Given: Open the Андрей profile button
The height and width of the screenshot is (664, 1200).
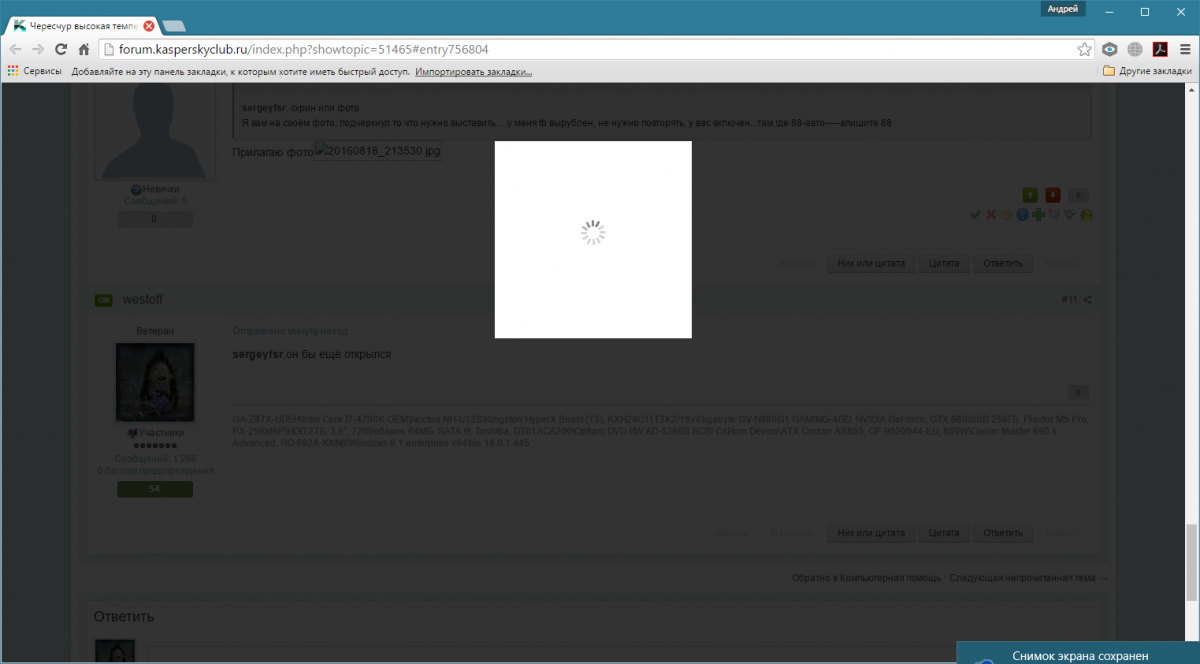Looking at the screenshot, I should pyautogui.click(x=1062, y=9).
